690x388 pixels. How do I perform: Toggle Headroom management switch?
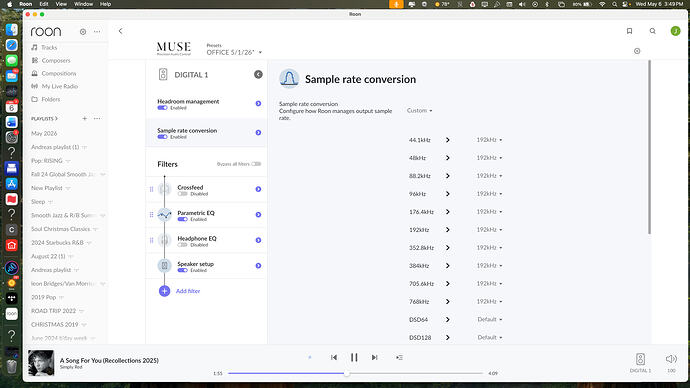pyautogui.click(x=162, y=108)
